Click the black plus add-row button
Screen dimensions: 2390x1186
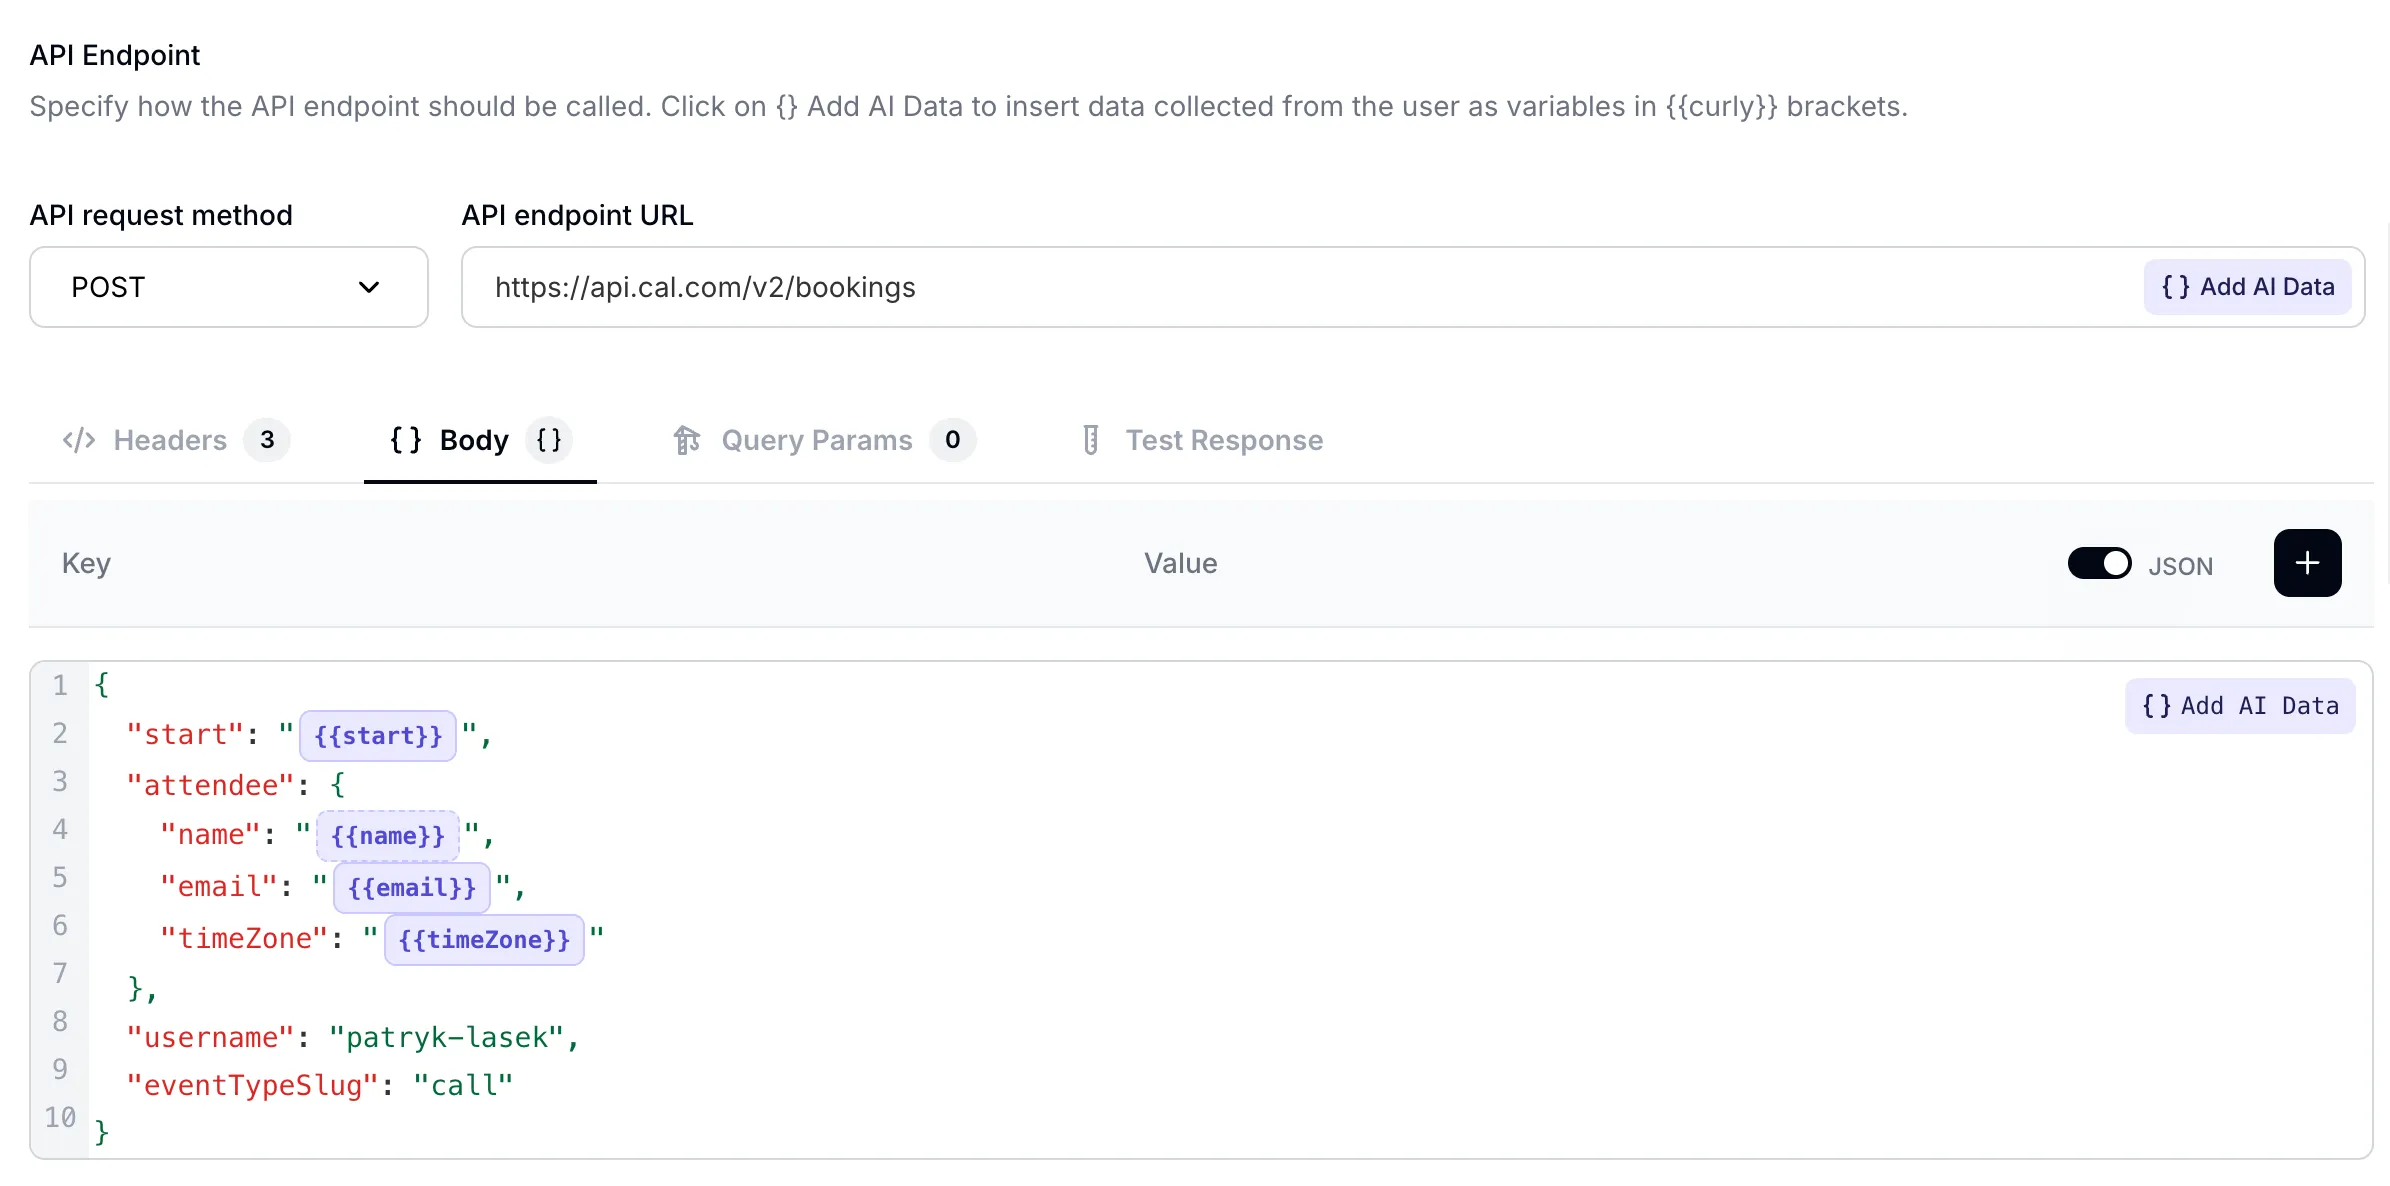point(2306,563)
